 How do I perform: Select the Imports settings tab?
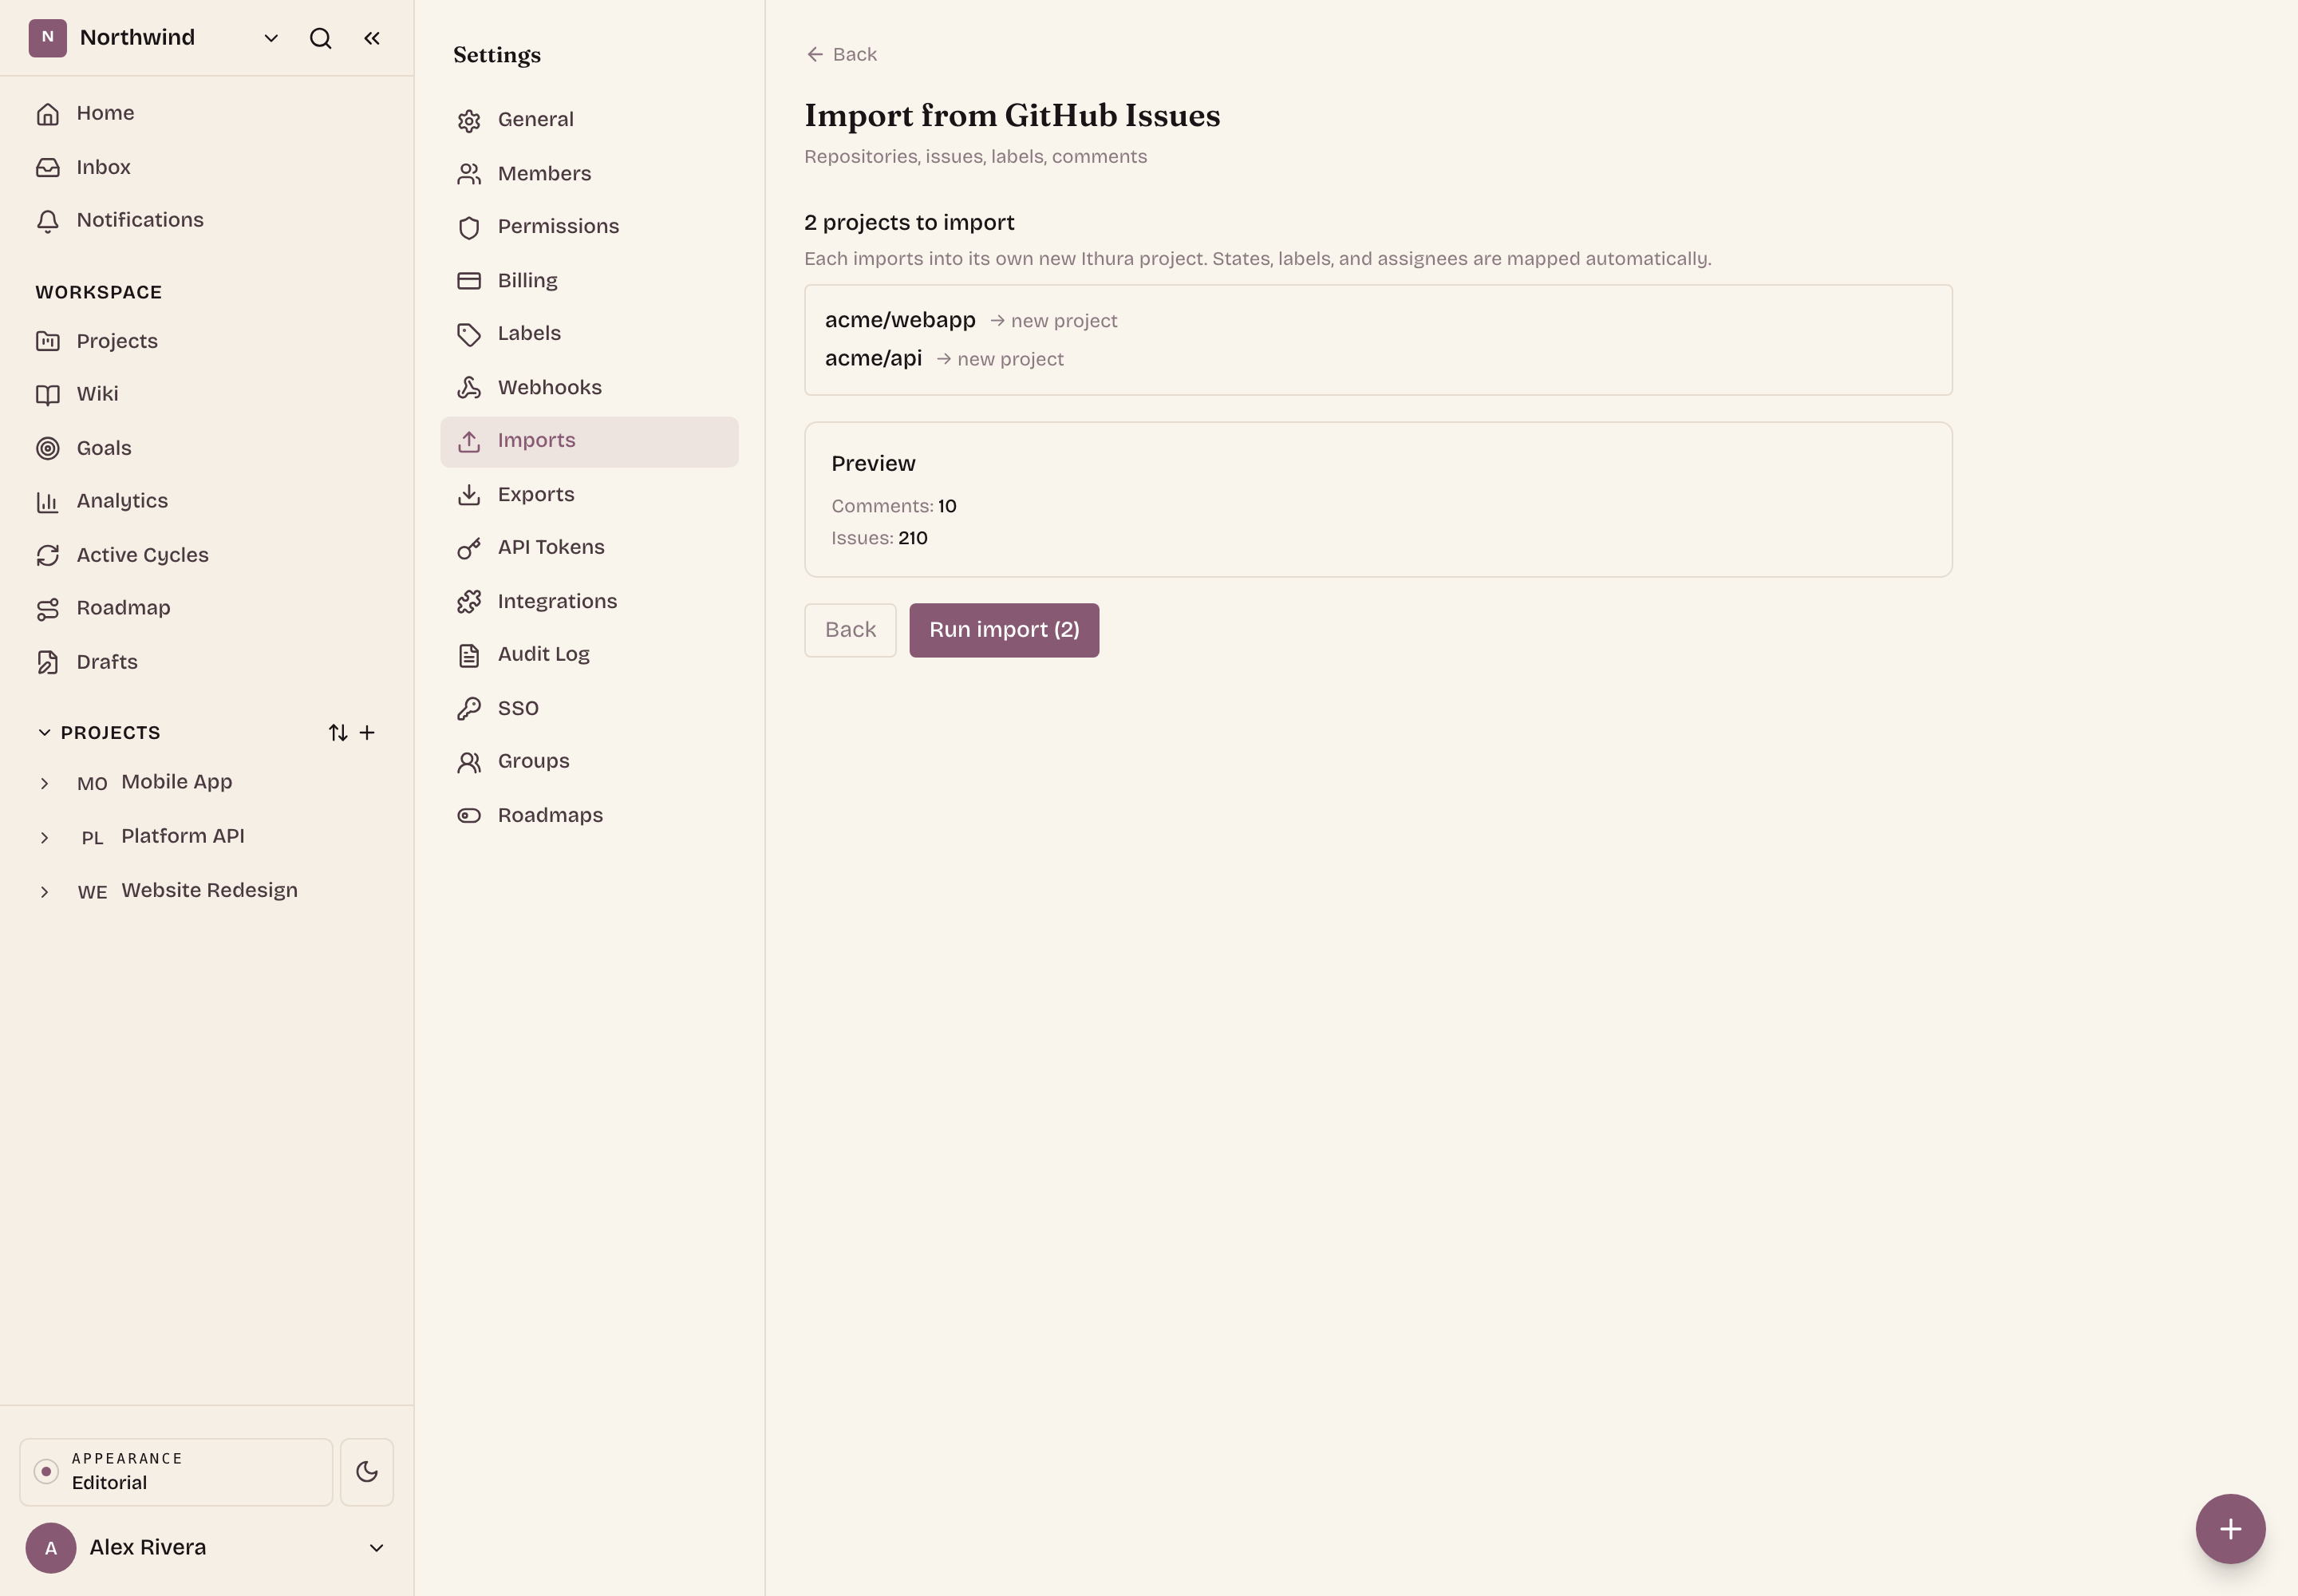(x=589, y=441)
